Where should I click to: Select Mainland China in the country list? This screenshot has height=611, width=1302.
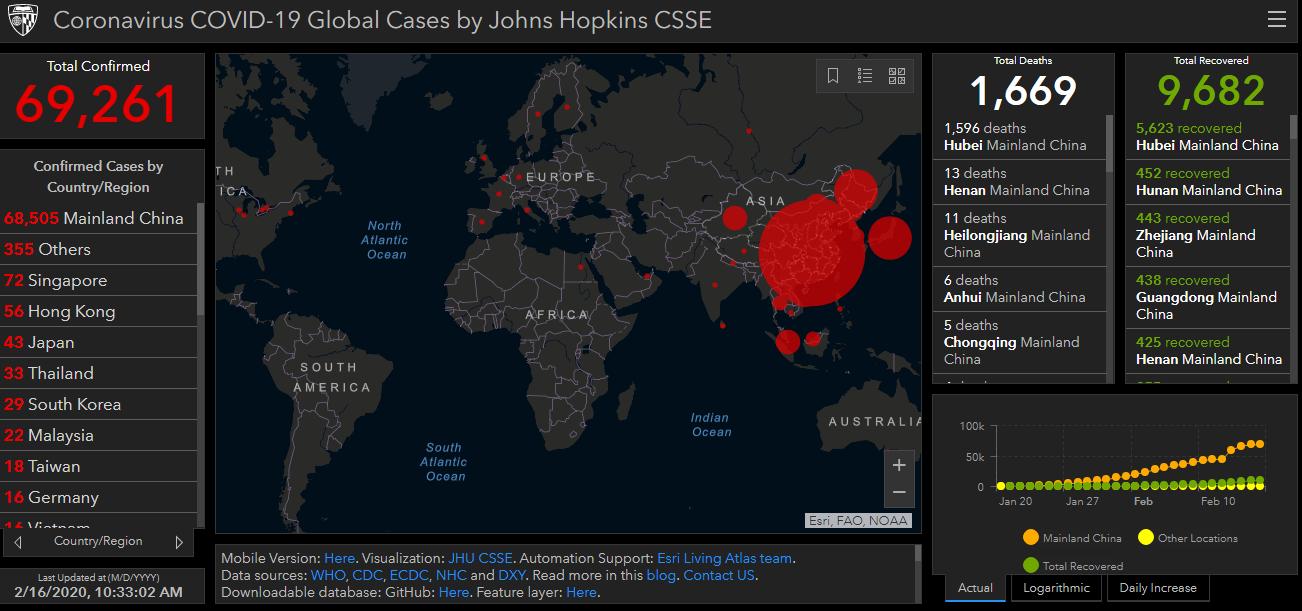point(98,218)
